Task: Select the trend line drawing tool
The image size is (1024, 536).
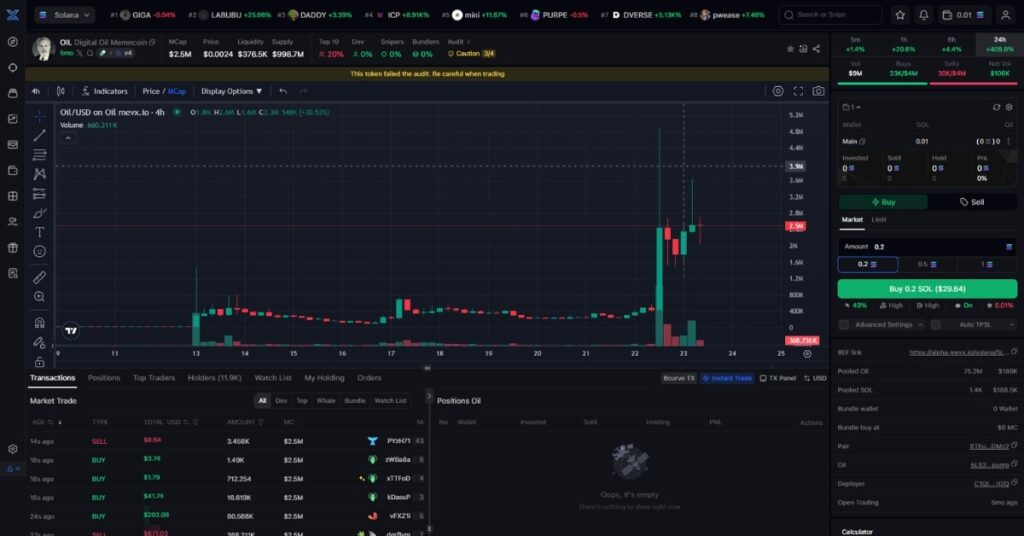Action: [40, 135]
